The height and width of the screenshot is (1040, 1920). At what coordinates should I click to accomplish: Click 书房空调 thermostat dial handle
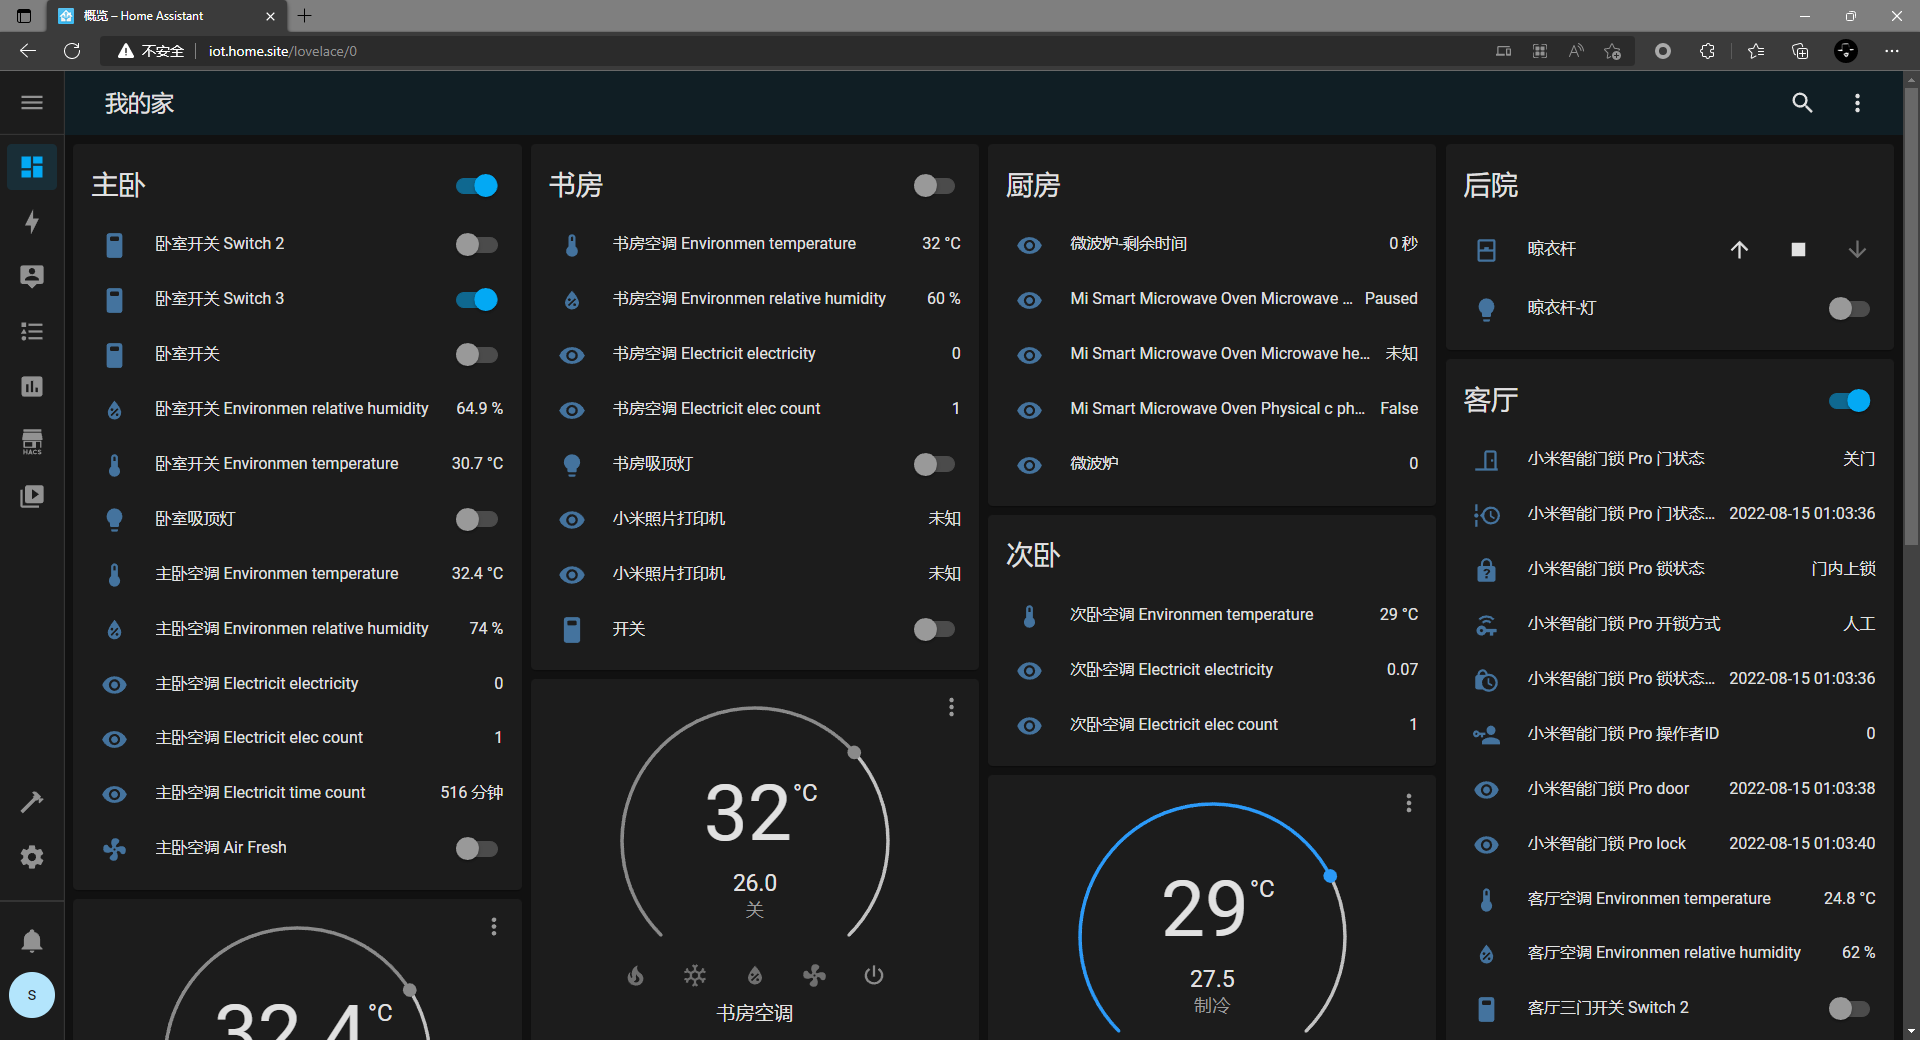click(x=854, y=752)
